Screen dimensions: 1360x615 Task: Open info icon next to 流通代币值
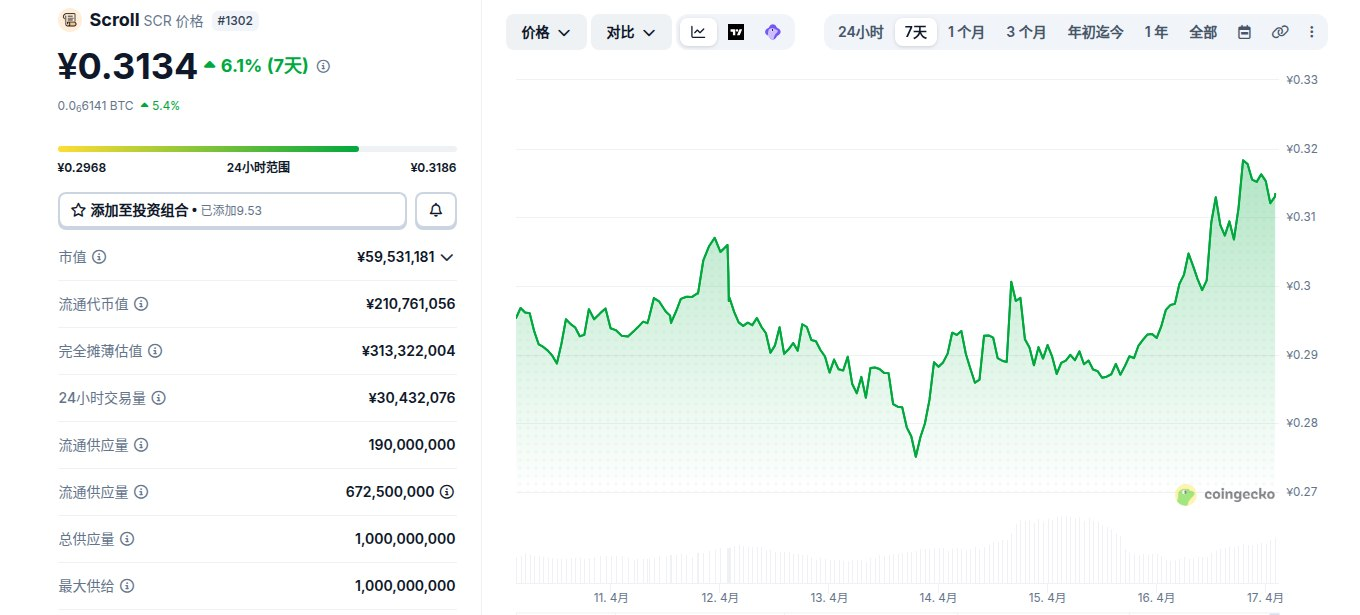tap(141, 304)
